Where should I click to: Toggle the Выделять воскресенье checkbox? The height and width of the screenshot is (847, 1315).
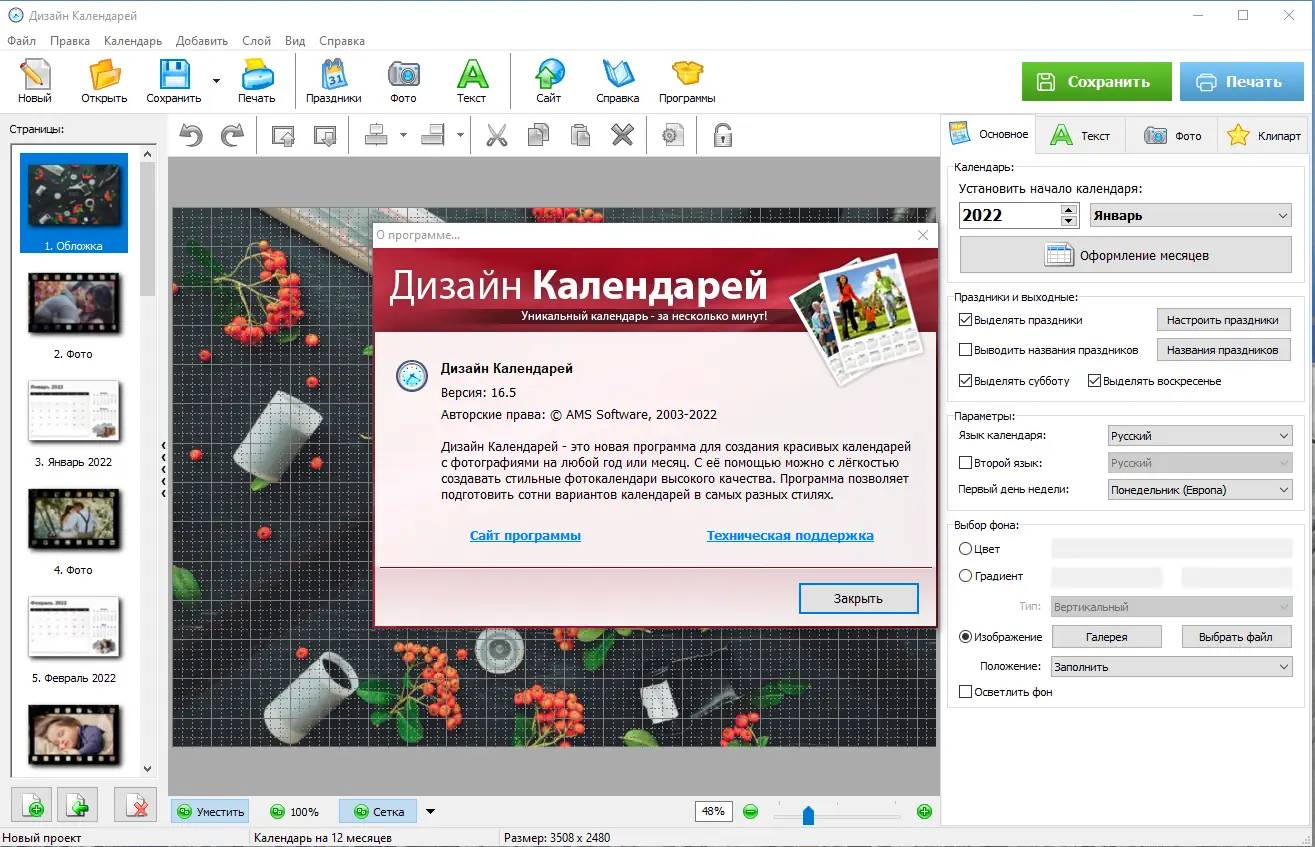pyautogui.click(x=1095, y=381)
